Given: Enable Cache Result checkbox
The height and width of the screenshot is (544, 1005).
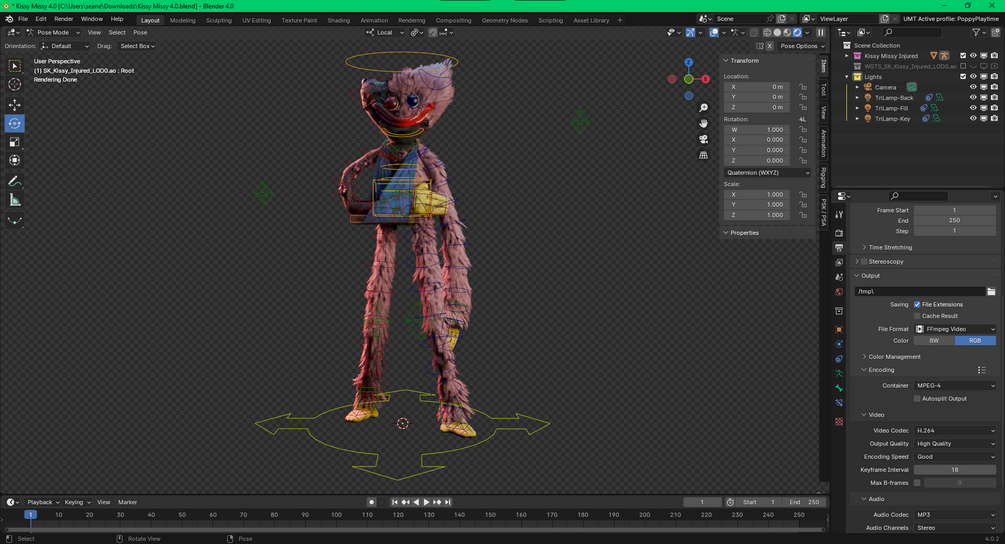Looking at the screenshot, I should [917, 316].
